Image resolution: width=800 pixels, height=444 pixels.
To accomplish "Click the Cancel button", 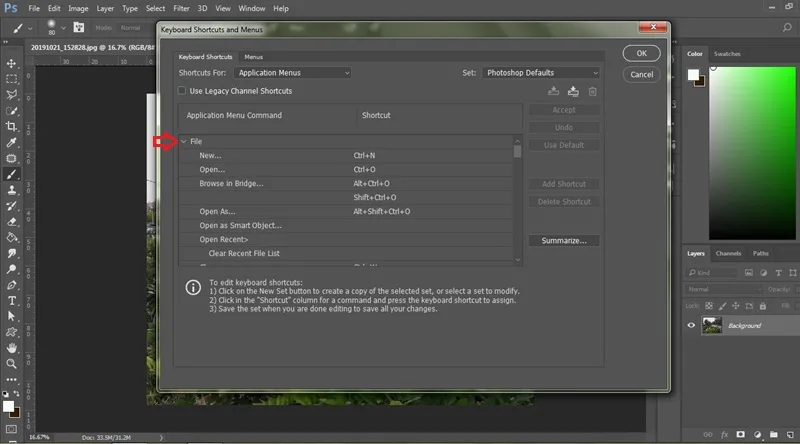I will 641,75.
